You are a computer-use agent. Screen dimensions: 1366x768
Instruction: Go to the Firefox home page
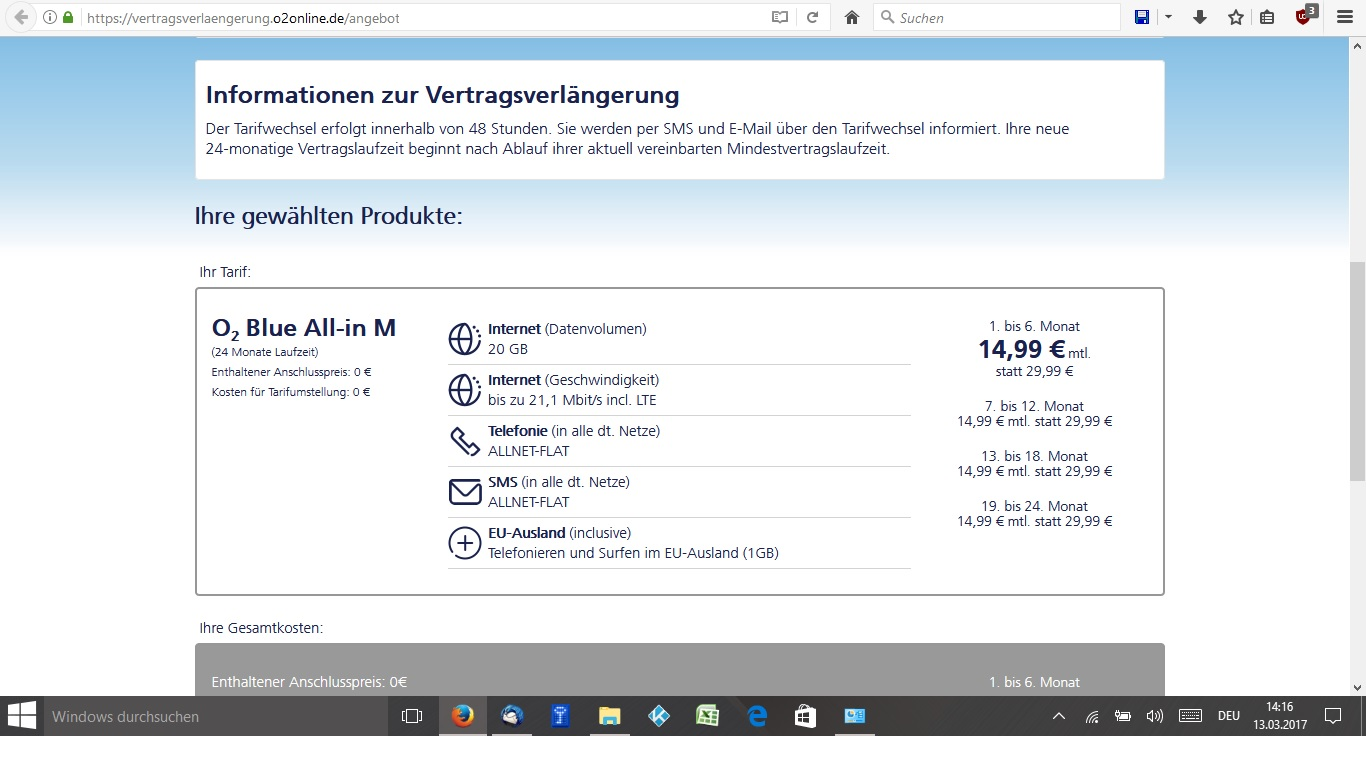(x=852, y=17)
